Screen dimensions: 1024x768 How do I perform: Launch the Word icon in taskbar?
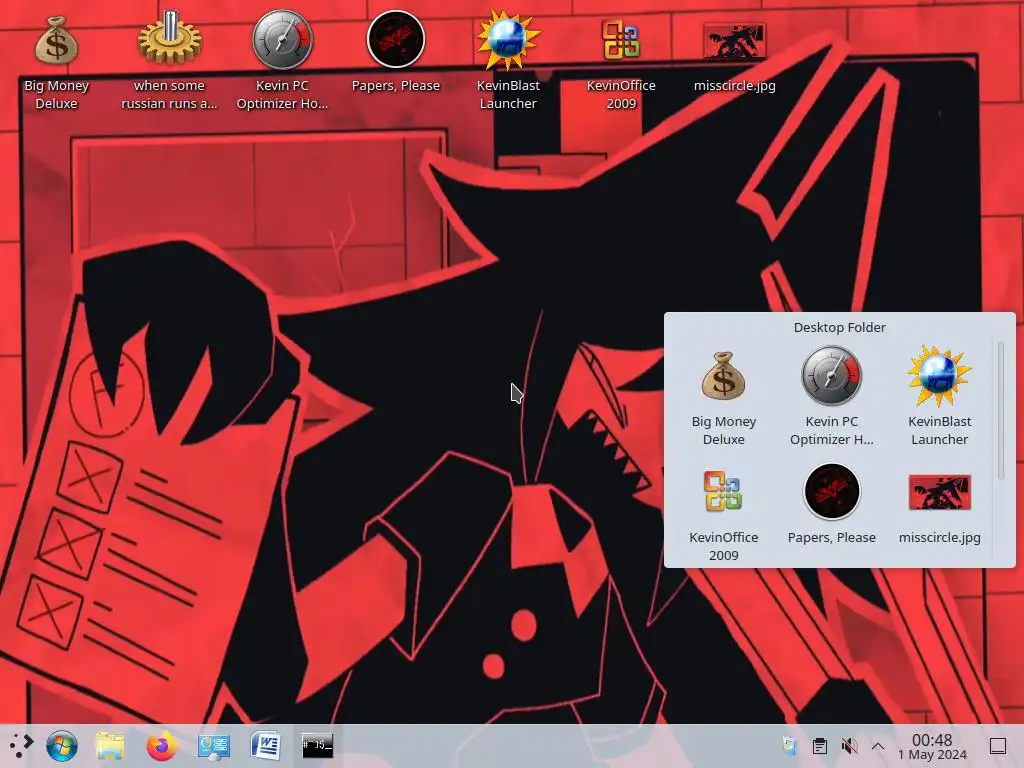tap(265, 745)
